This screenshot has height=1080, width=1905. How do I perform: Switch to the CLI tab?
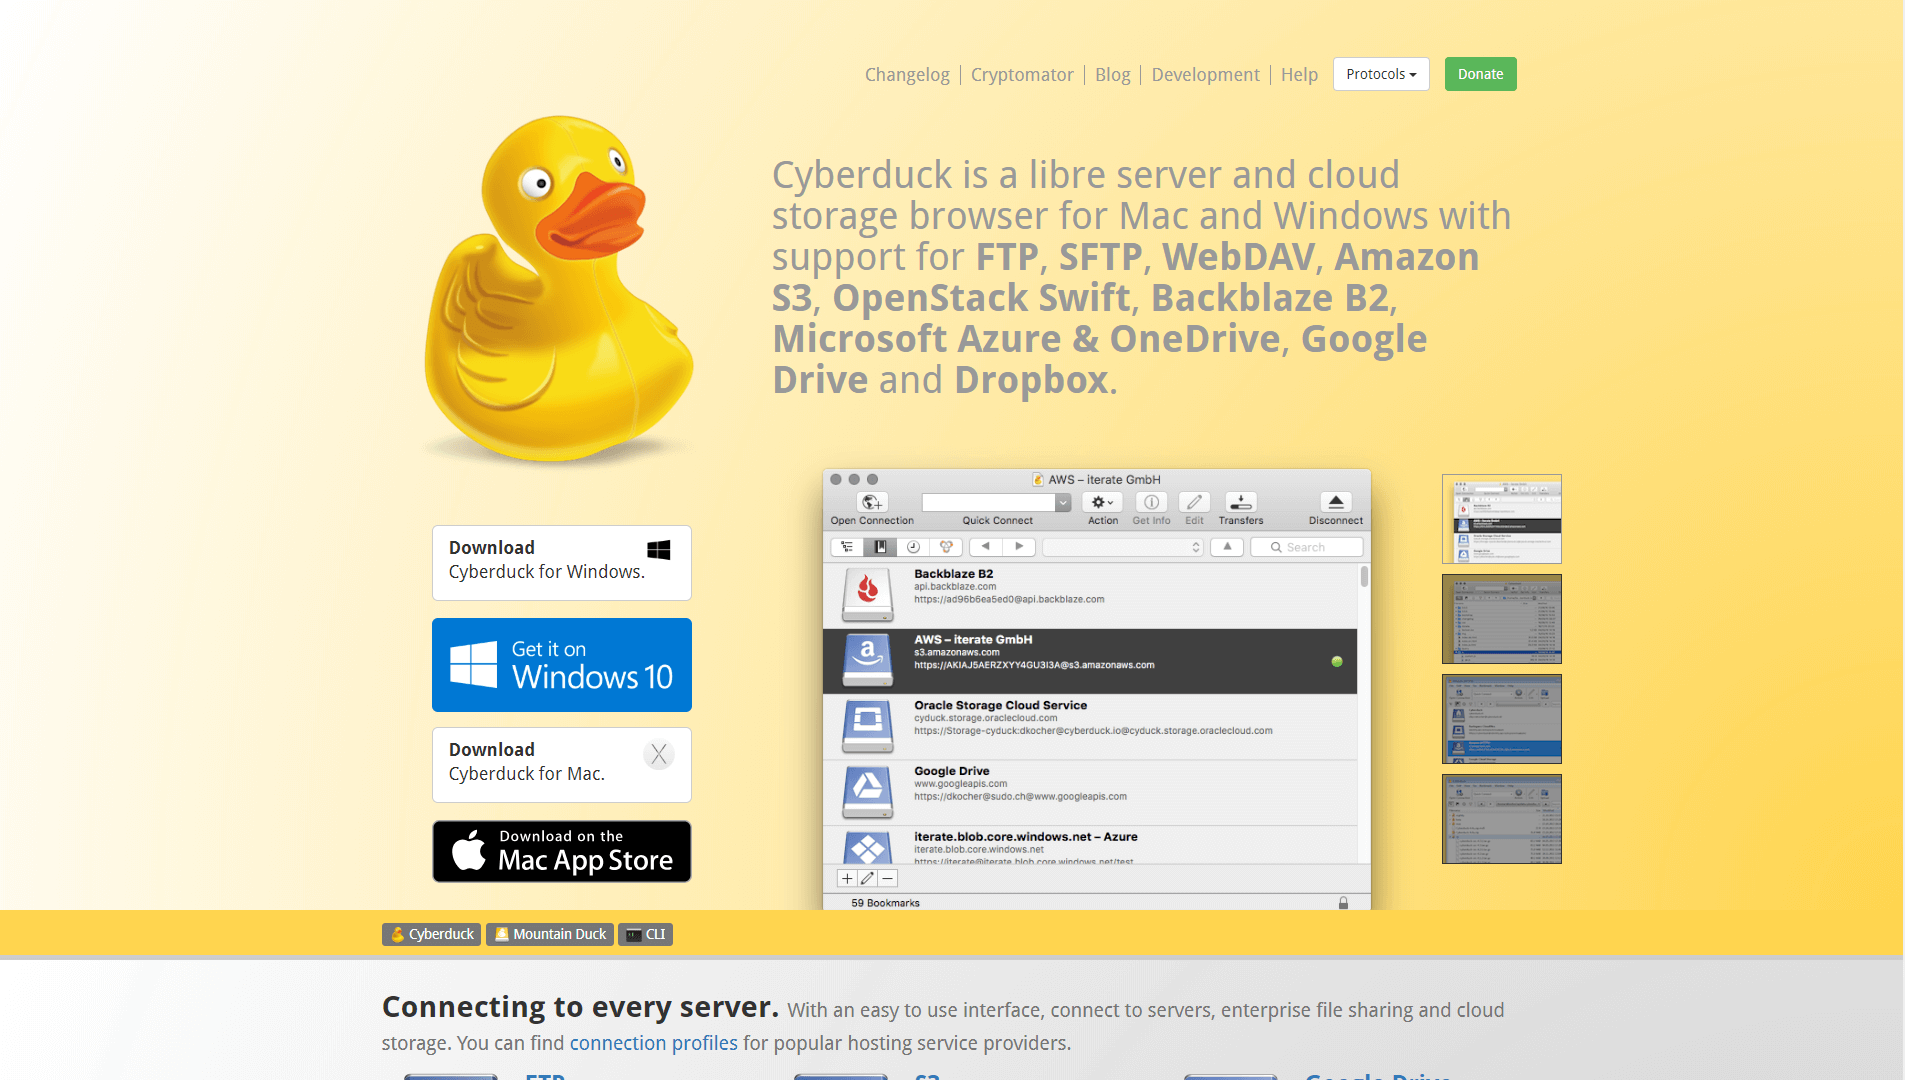645,934
